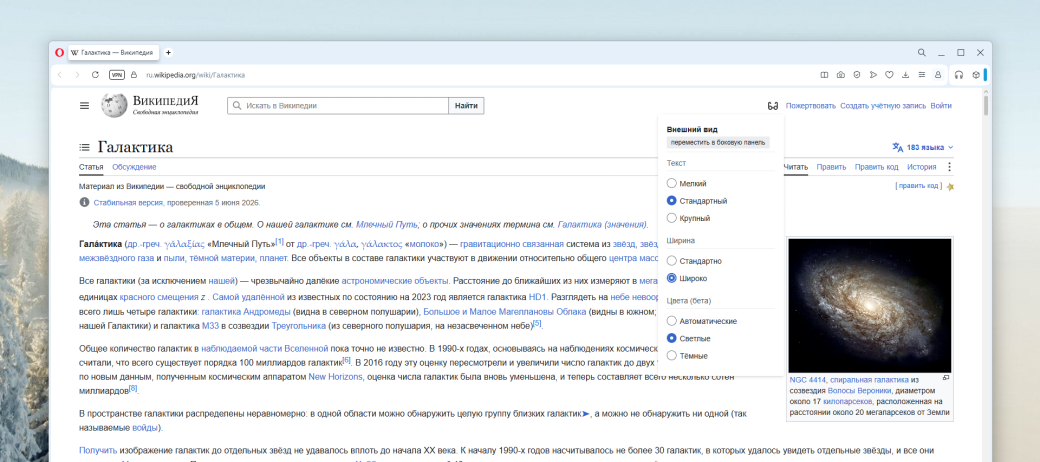1040x462 pixels.
Task: Open the История tab
Action: click(x=922, y=167)
